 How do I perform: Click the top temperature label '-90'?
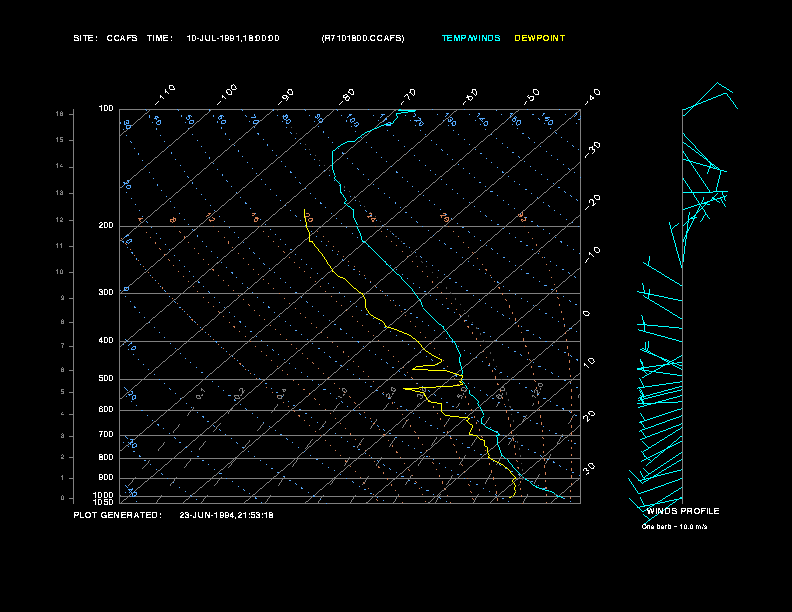click(285, 97)
